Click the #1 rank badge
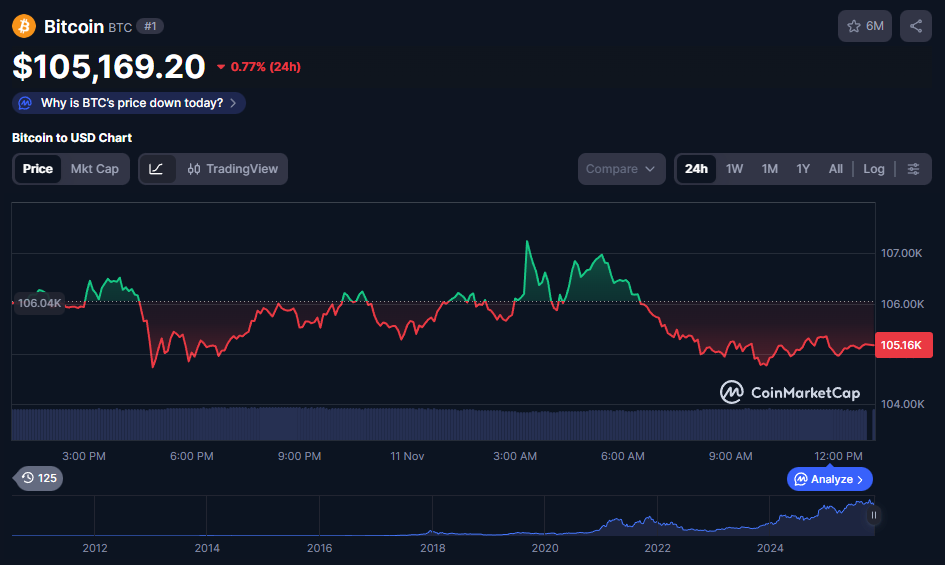The width and height of the screenshot is (945, 565). point(150,26)
